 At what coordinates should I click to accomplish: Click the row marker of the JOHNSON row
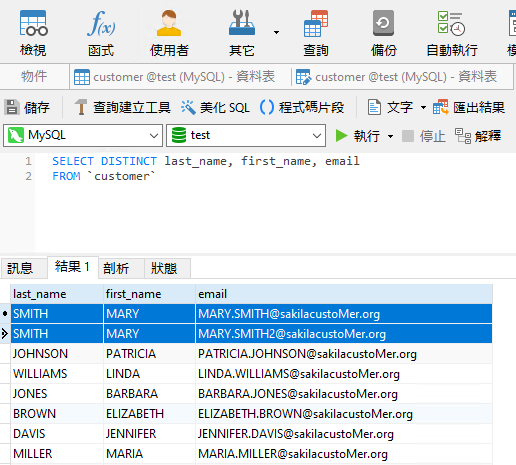coord(5,354)
